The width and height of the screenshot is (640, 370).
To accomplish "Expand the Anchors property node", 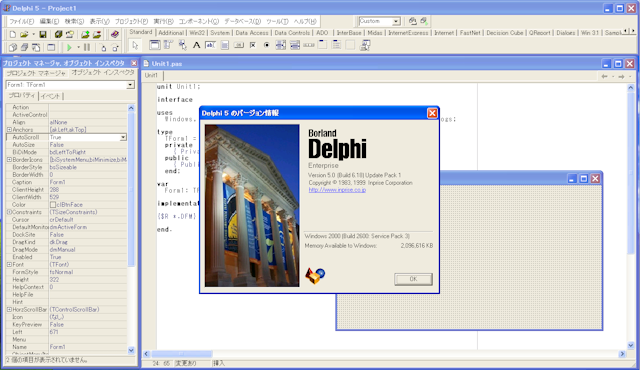I will pyautogui.click(x=9, y=130).
